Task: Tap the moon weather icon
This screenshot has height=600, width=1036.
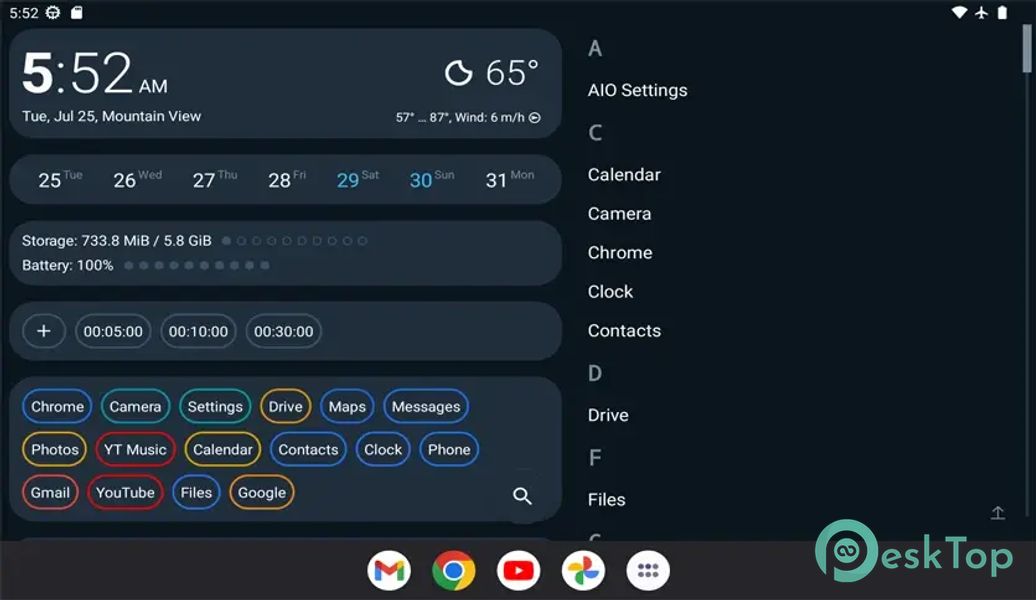Action: point(458,73)
